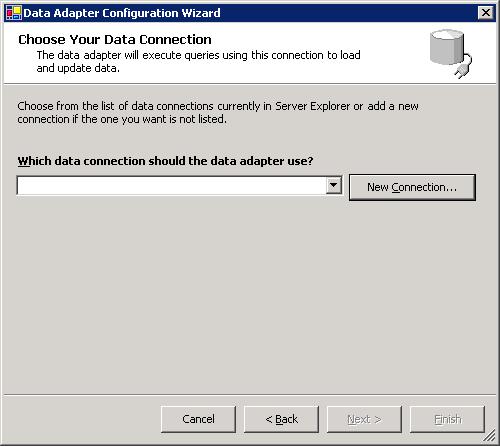
Task: Click the data adapter description subtitle
Action: [198, 61]
